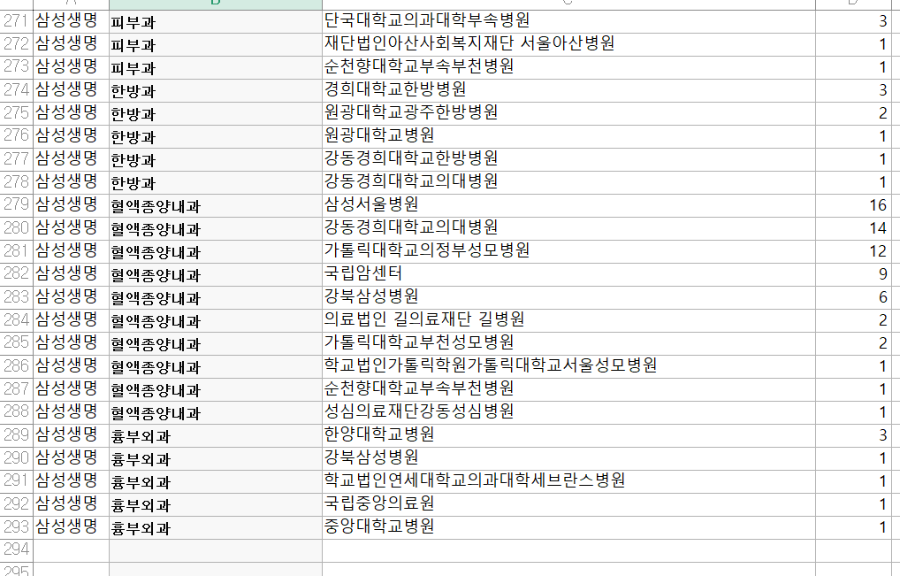900x576 pixels.
Task: Select value 2 in row 275
Action: tap(852, 113)
